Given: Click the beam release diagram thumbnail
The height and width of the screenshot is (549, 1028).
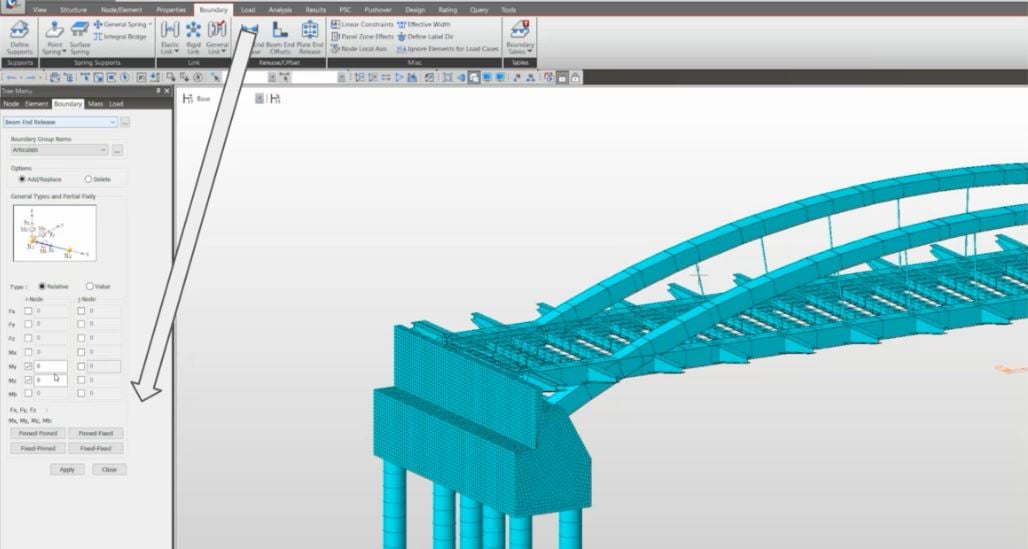Looking at the screenshot, I should 54,233.
